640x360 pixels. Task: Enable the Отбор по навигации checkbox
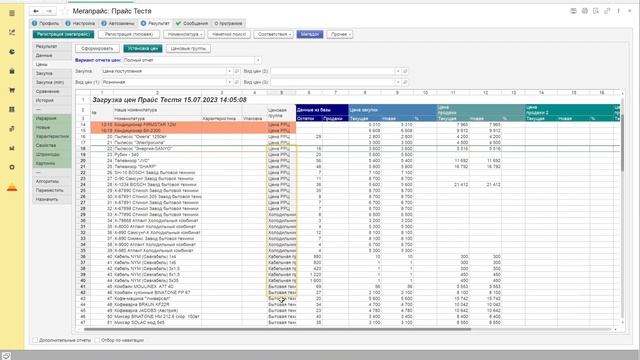(97, 340)
